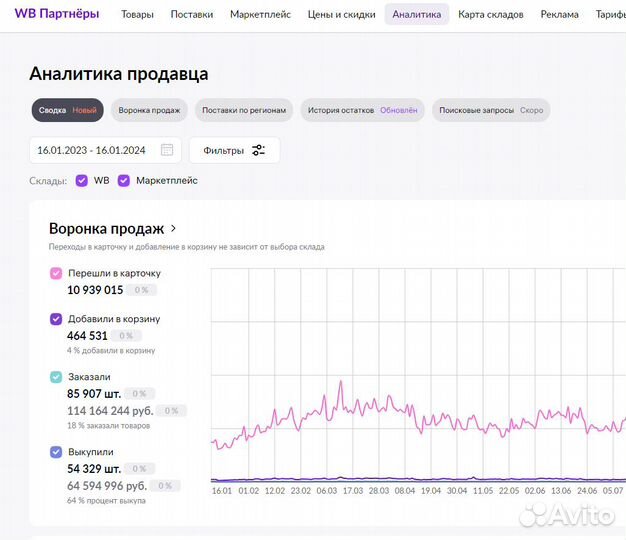Switch to the Воронка продаж tab
This screenshot has height=540, width=626.
click(x=149, y=110)
